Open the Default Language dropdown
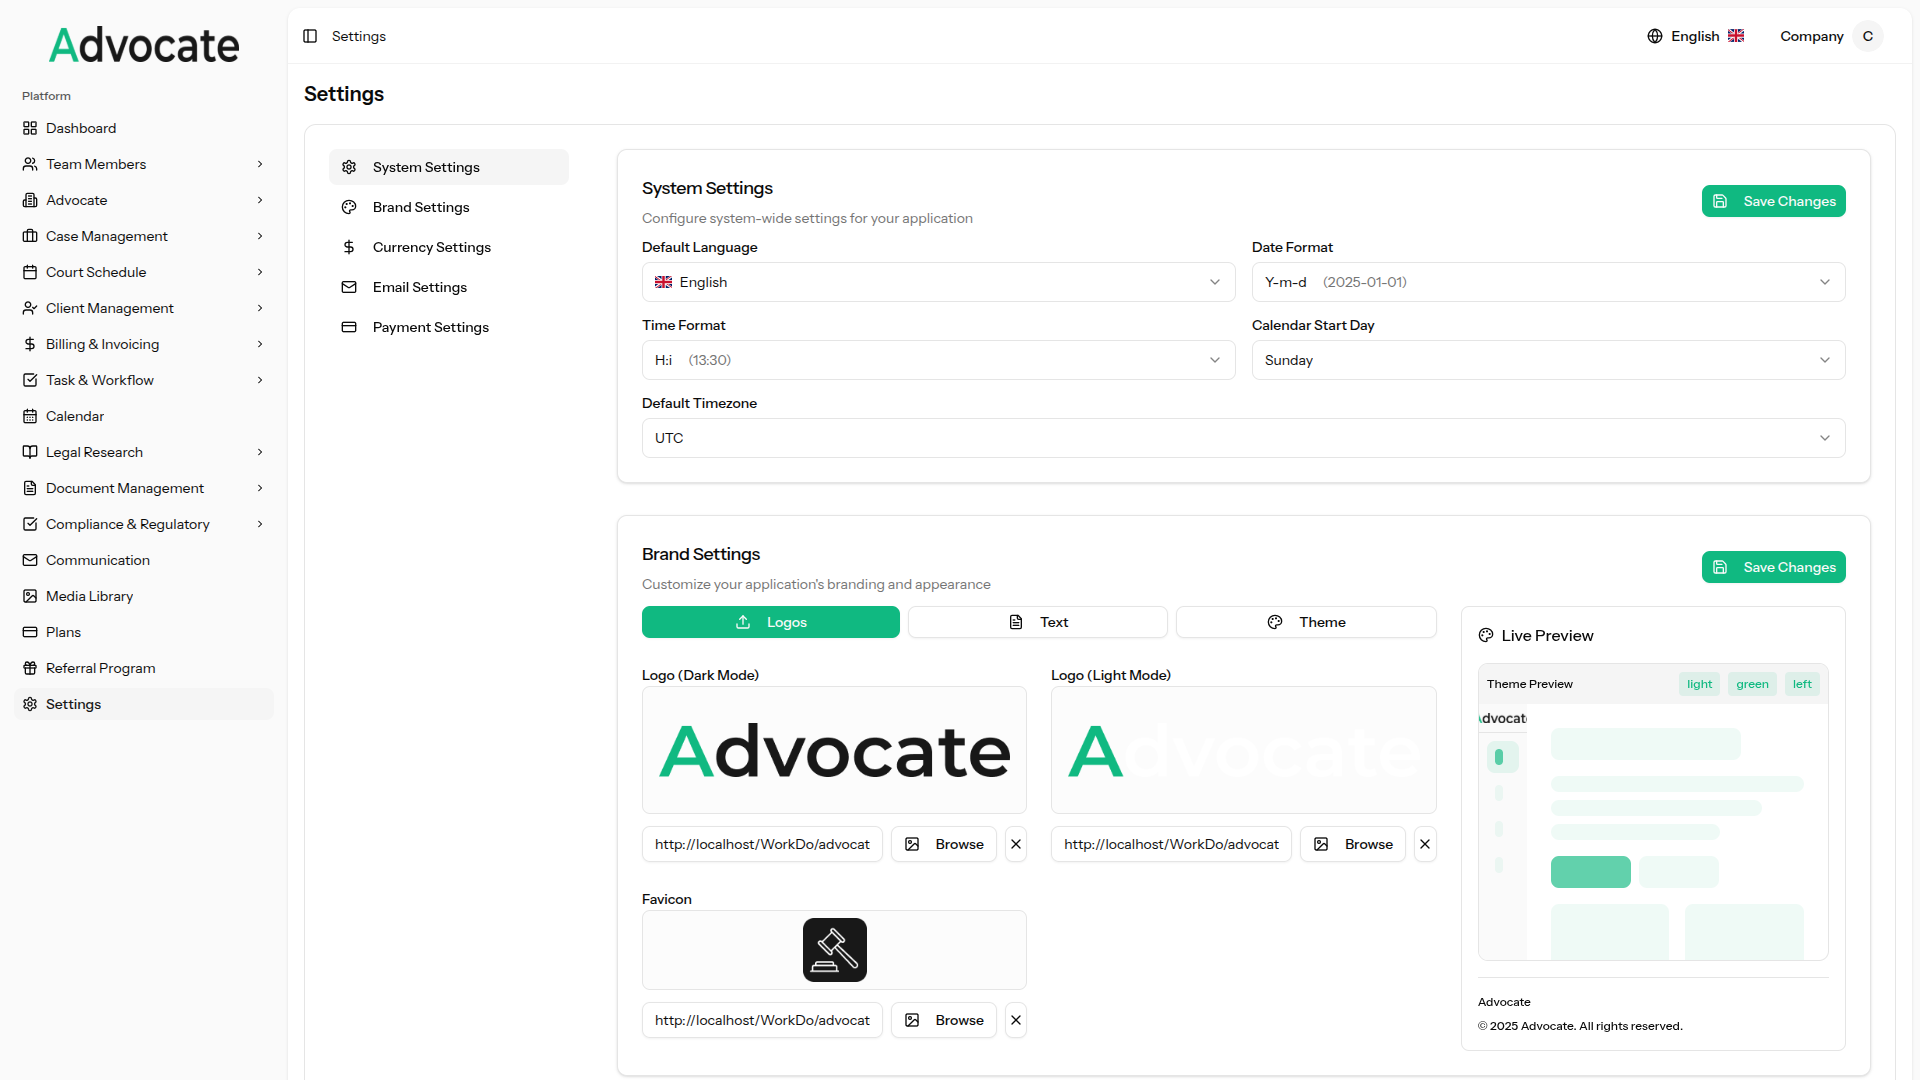Screen dimensions: 1920x1080 938,282
